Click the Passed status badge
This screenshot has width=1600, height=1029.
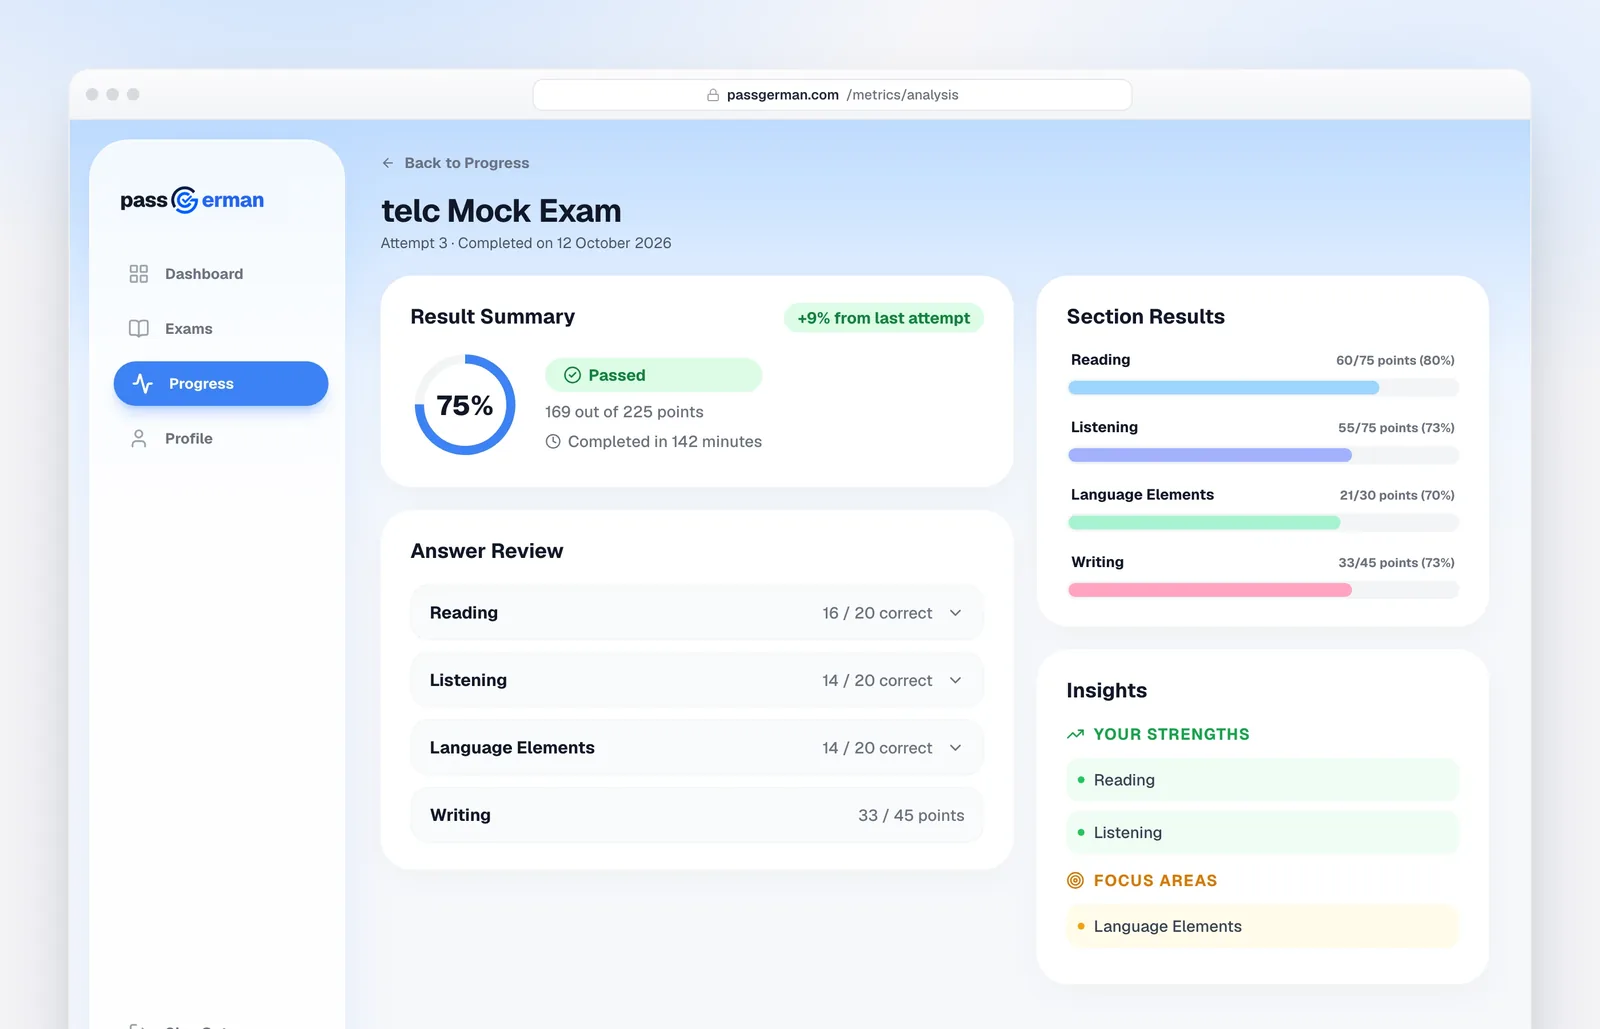point(654,375)
